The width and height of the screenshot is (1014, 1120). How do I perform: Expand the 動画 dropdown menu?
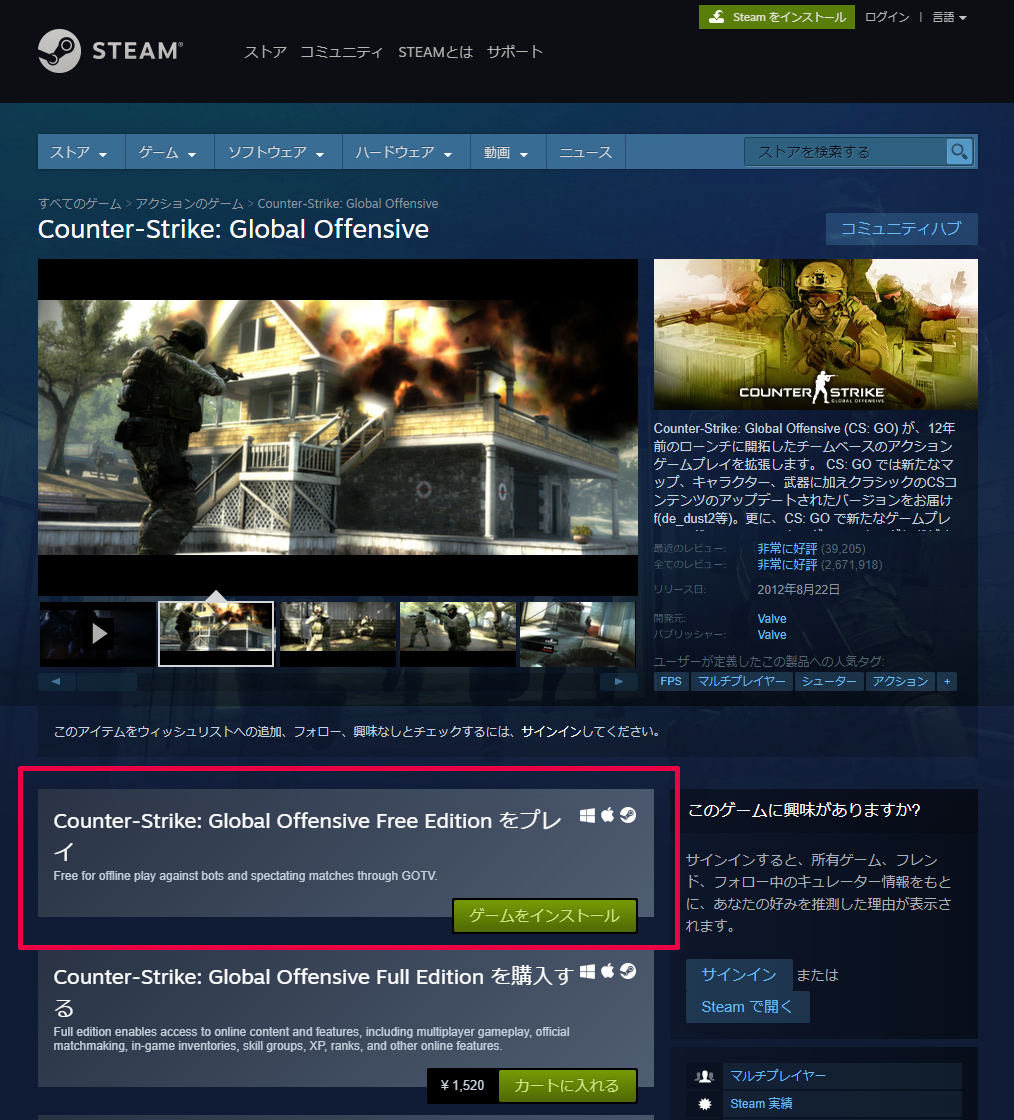pos(508,152)
